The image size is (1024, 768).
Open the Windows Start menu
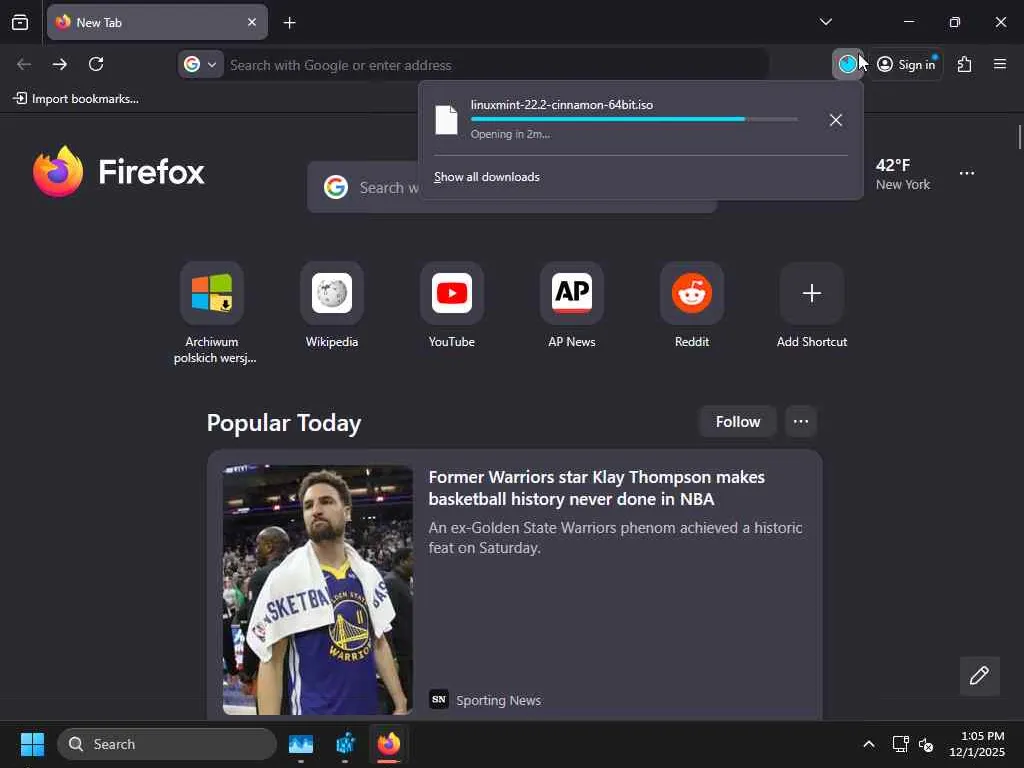tap(32, 744)
